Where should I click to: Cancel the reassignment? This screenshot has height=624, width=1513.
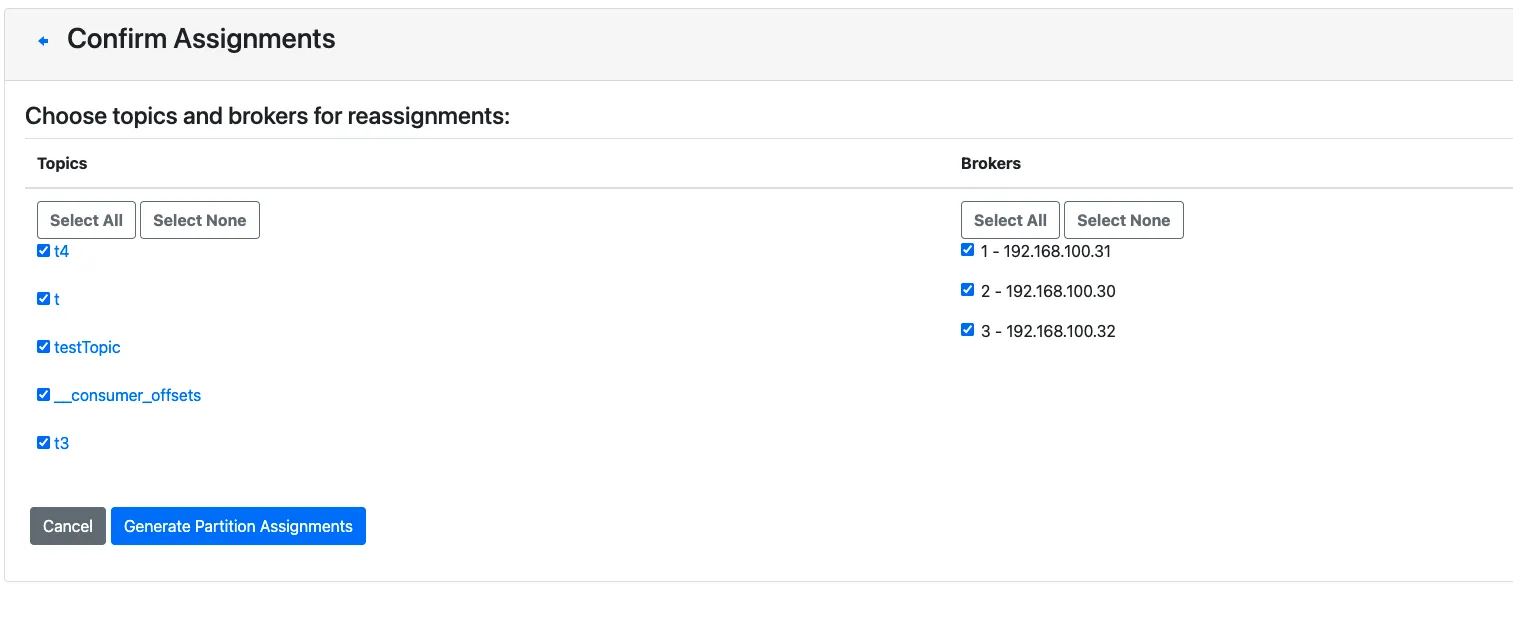[x=68, y=526]
